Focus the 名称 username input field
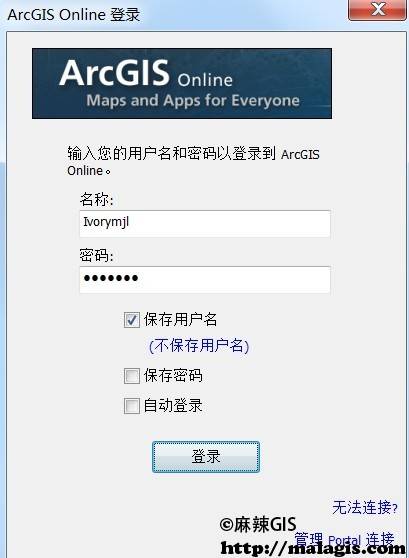The image size is (409, 558). pyautogui.click(x=205, y=223)
